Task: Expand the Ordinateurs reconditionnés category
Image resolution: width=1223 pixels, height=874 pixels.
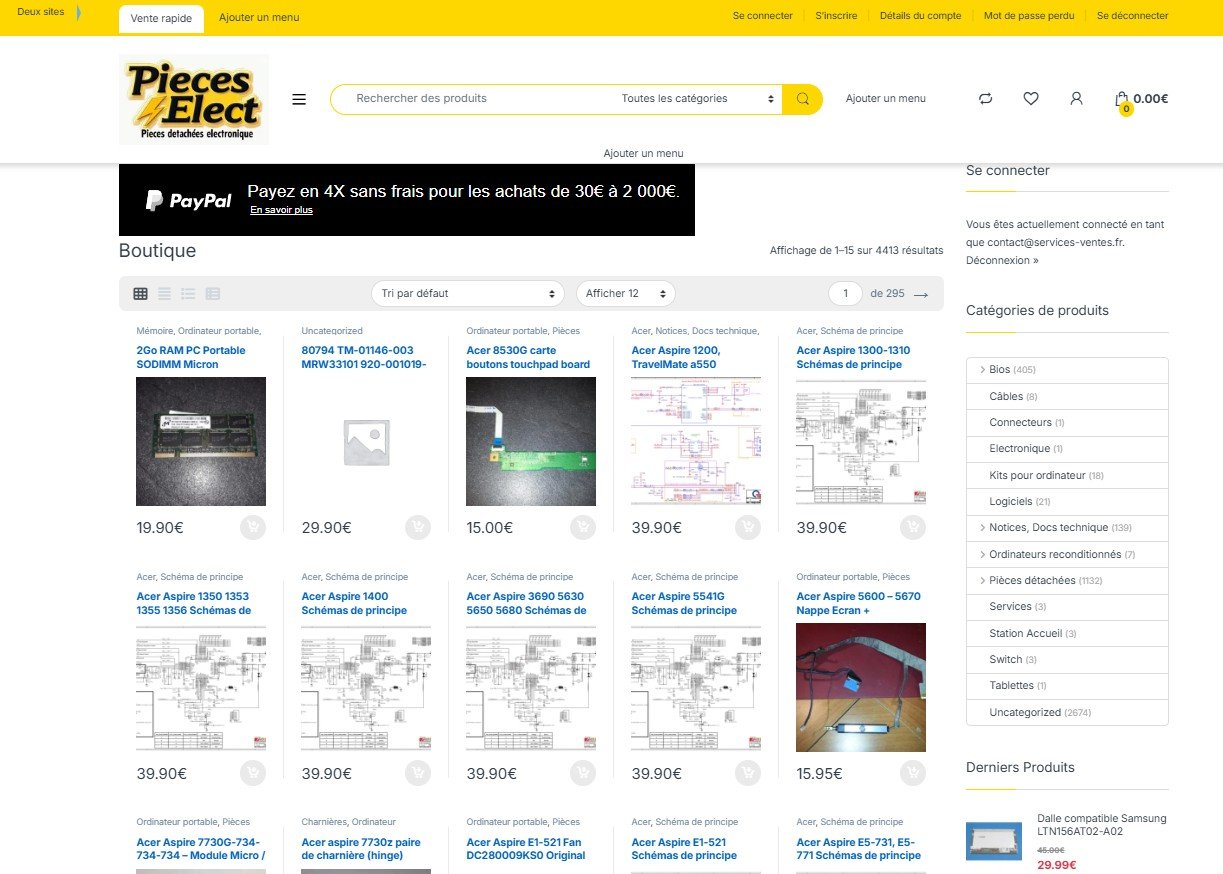Action: [982, 554]
